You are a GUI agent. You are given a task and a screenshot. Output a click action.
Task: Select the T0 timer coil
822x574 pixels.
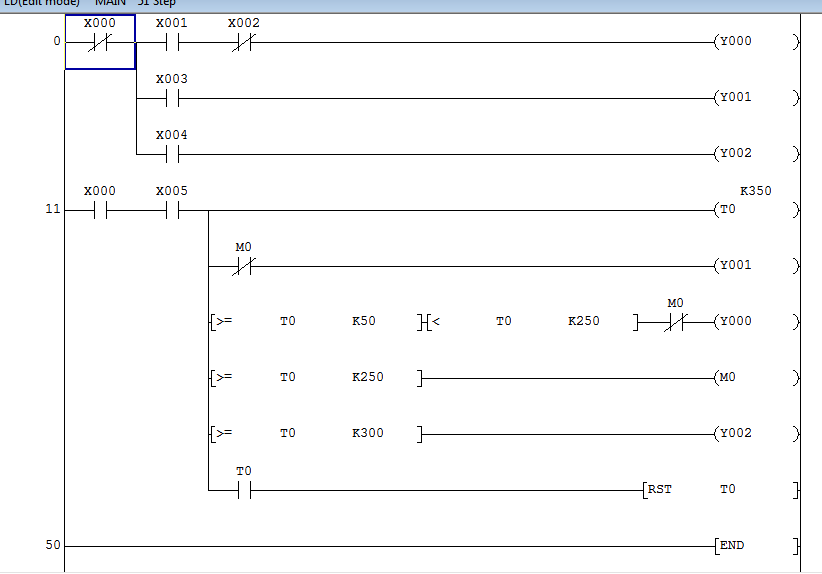(756, 210)
